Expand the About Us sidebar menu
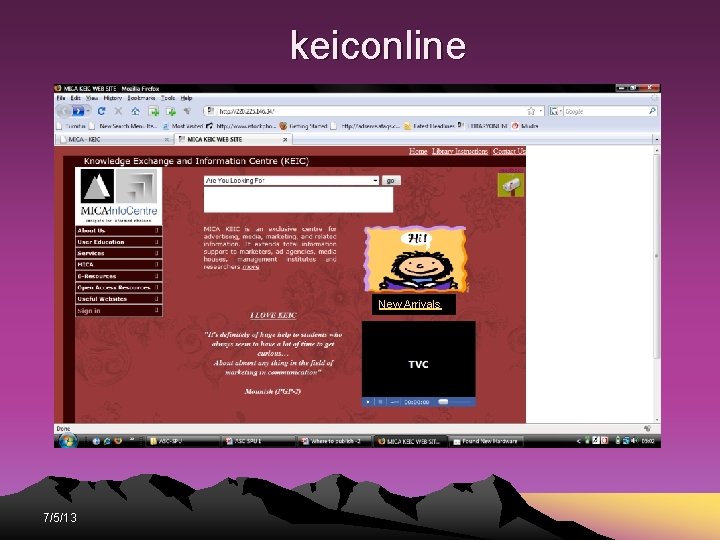This screenshot has height=540, width=720. tap(118, 231)
